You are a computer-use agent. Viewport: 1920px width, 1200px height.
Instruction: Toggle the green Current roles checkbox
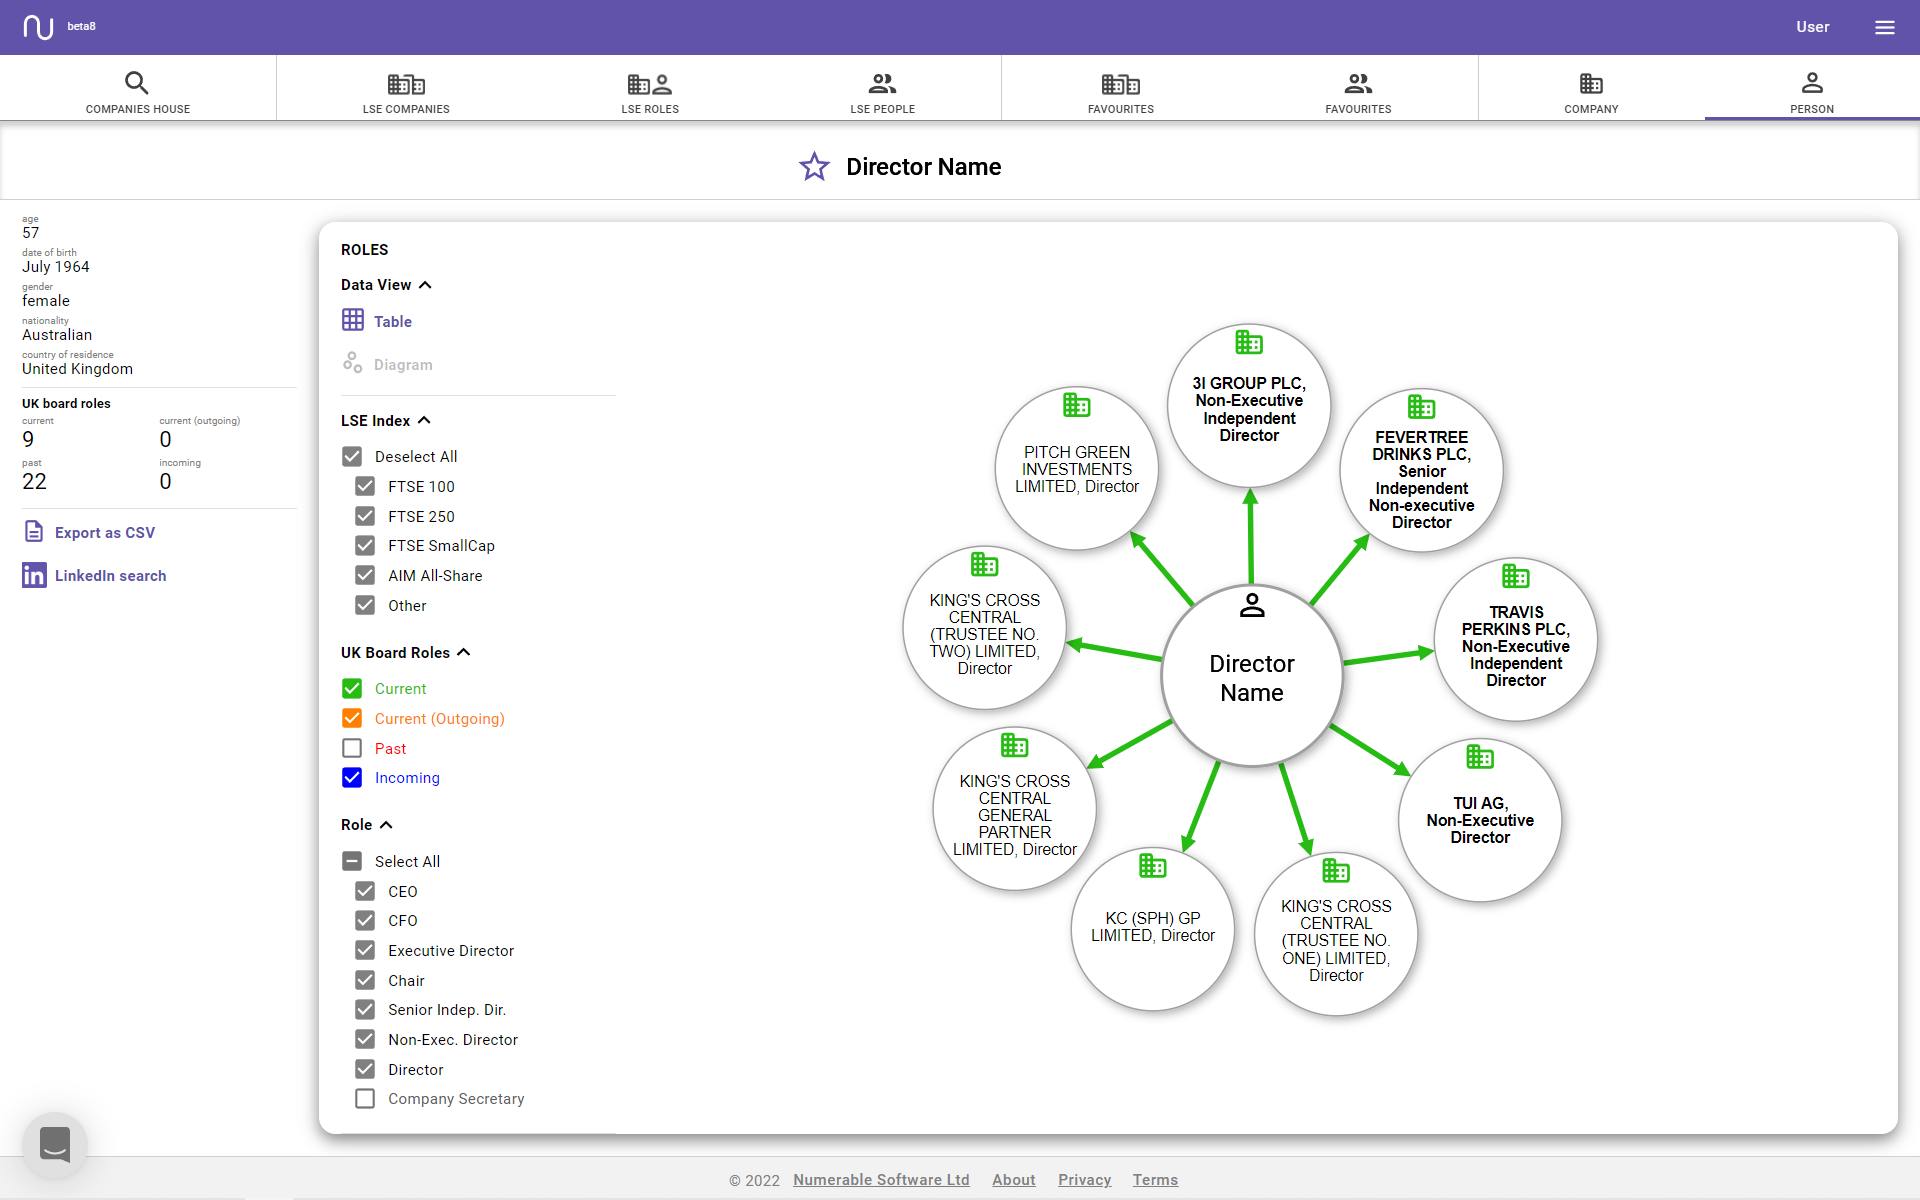[x=352, y=688]
